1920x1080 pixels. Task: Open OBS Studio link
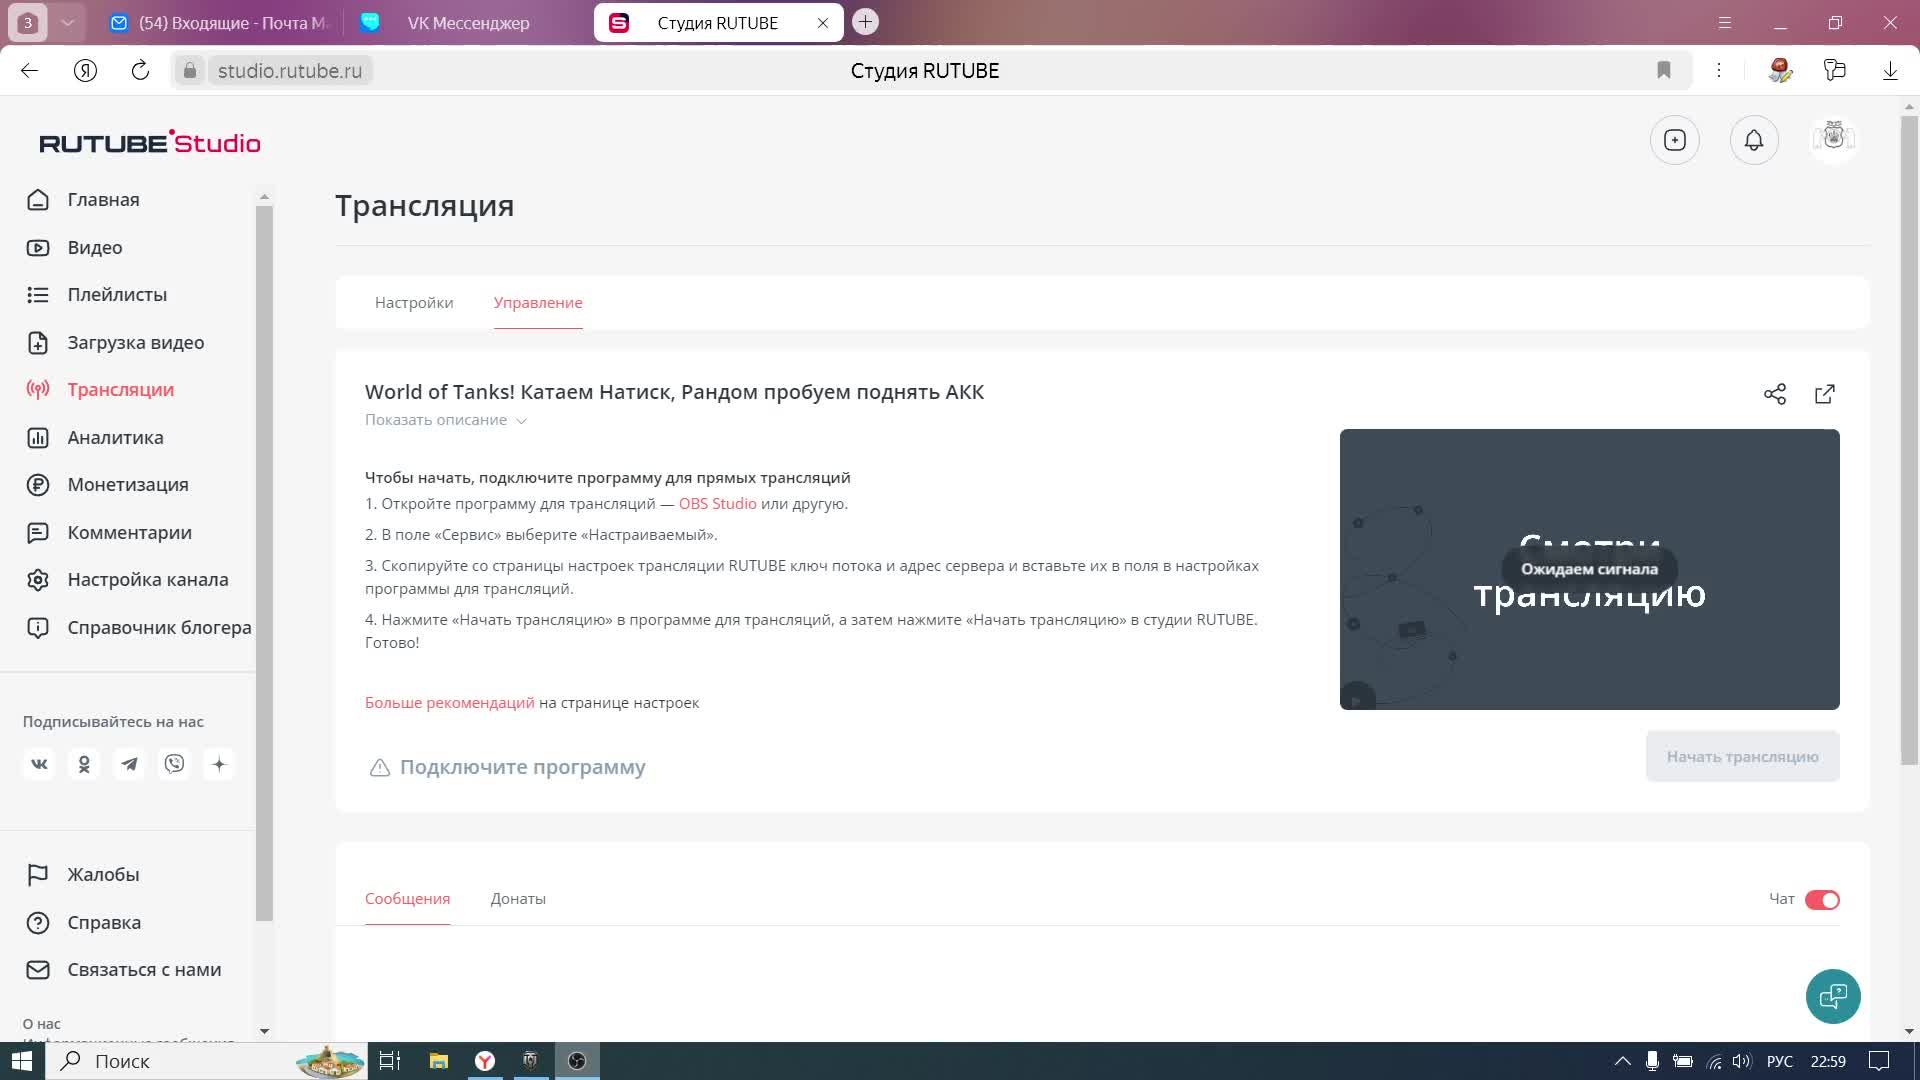tap(717, 504)
